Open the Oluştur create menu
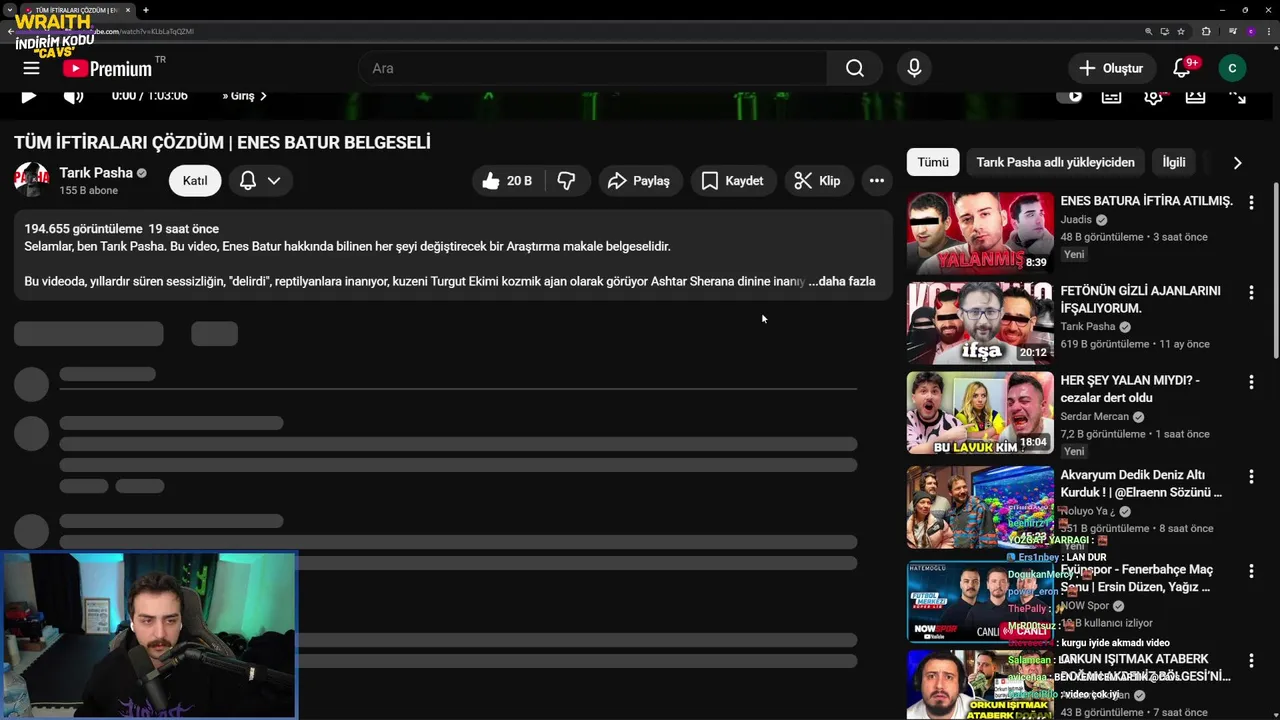1280x720 pixels. [x=1110, y=68]
